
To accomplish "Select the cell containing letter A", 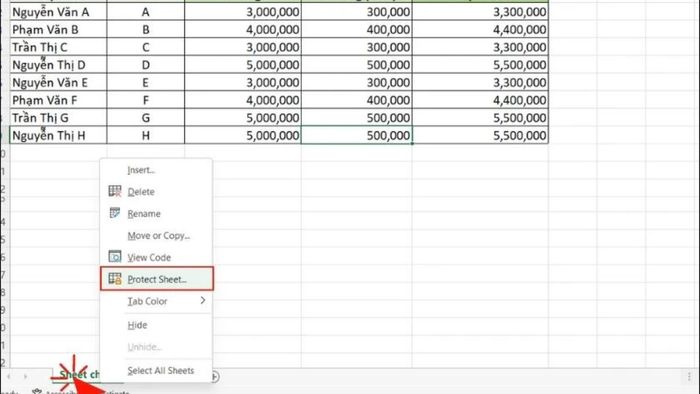I will coord(146,12).
